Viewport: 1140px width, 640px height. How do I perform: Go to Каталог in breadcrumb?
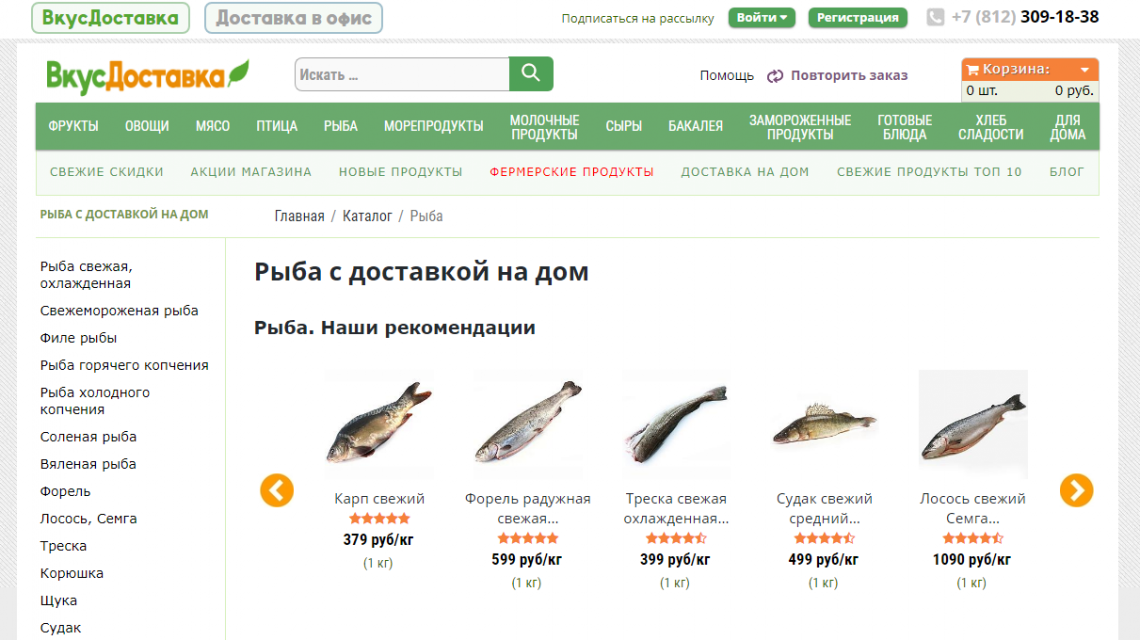click(367, 216)
